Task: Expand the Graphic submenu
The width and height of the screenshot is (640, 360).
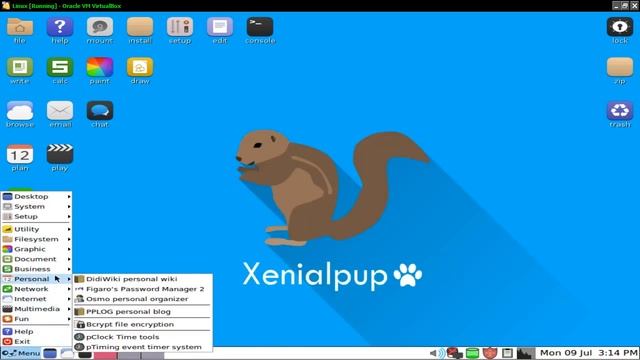Action: pos(36,249)
